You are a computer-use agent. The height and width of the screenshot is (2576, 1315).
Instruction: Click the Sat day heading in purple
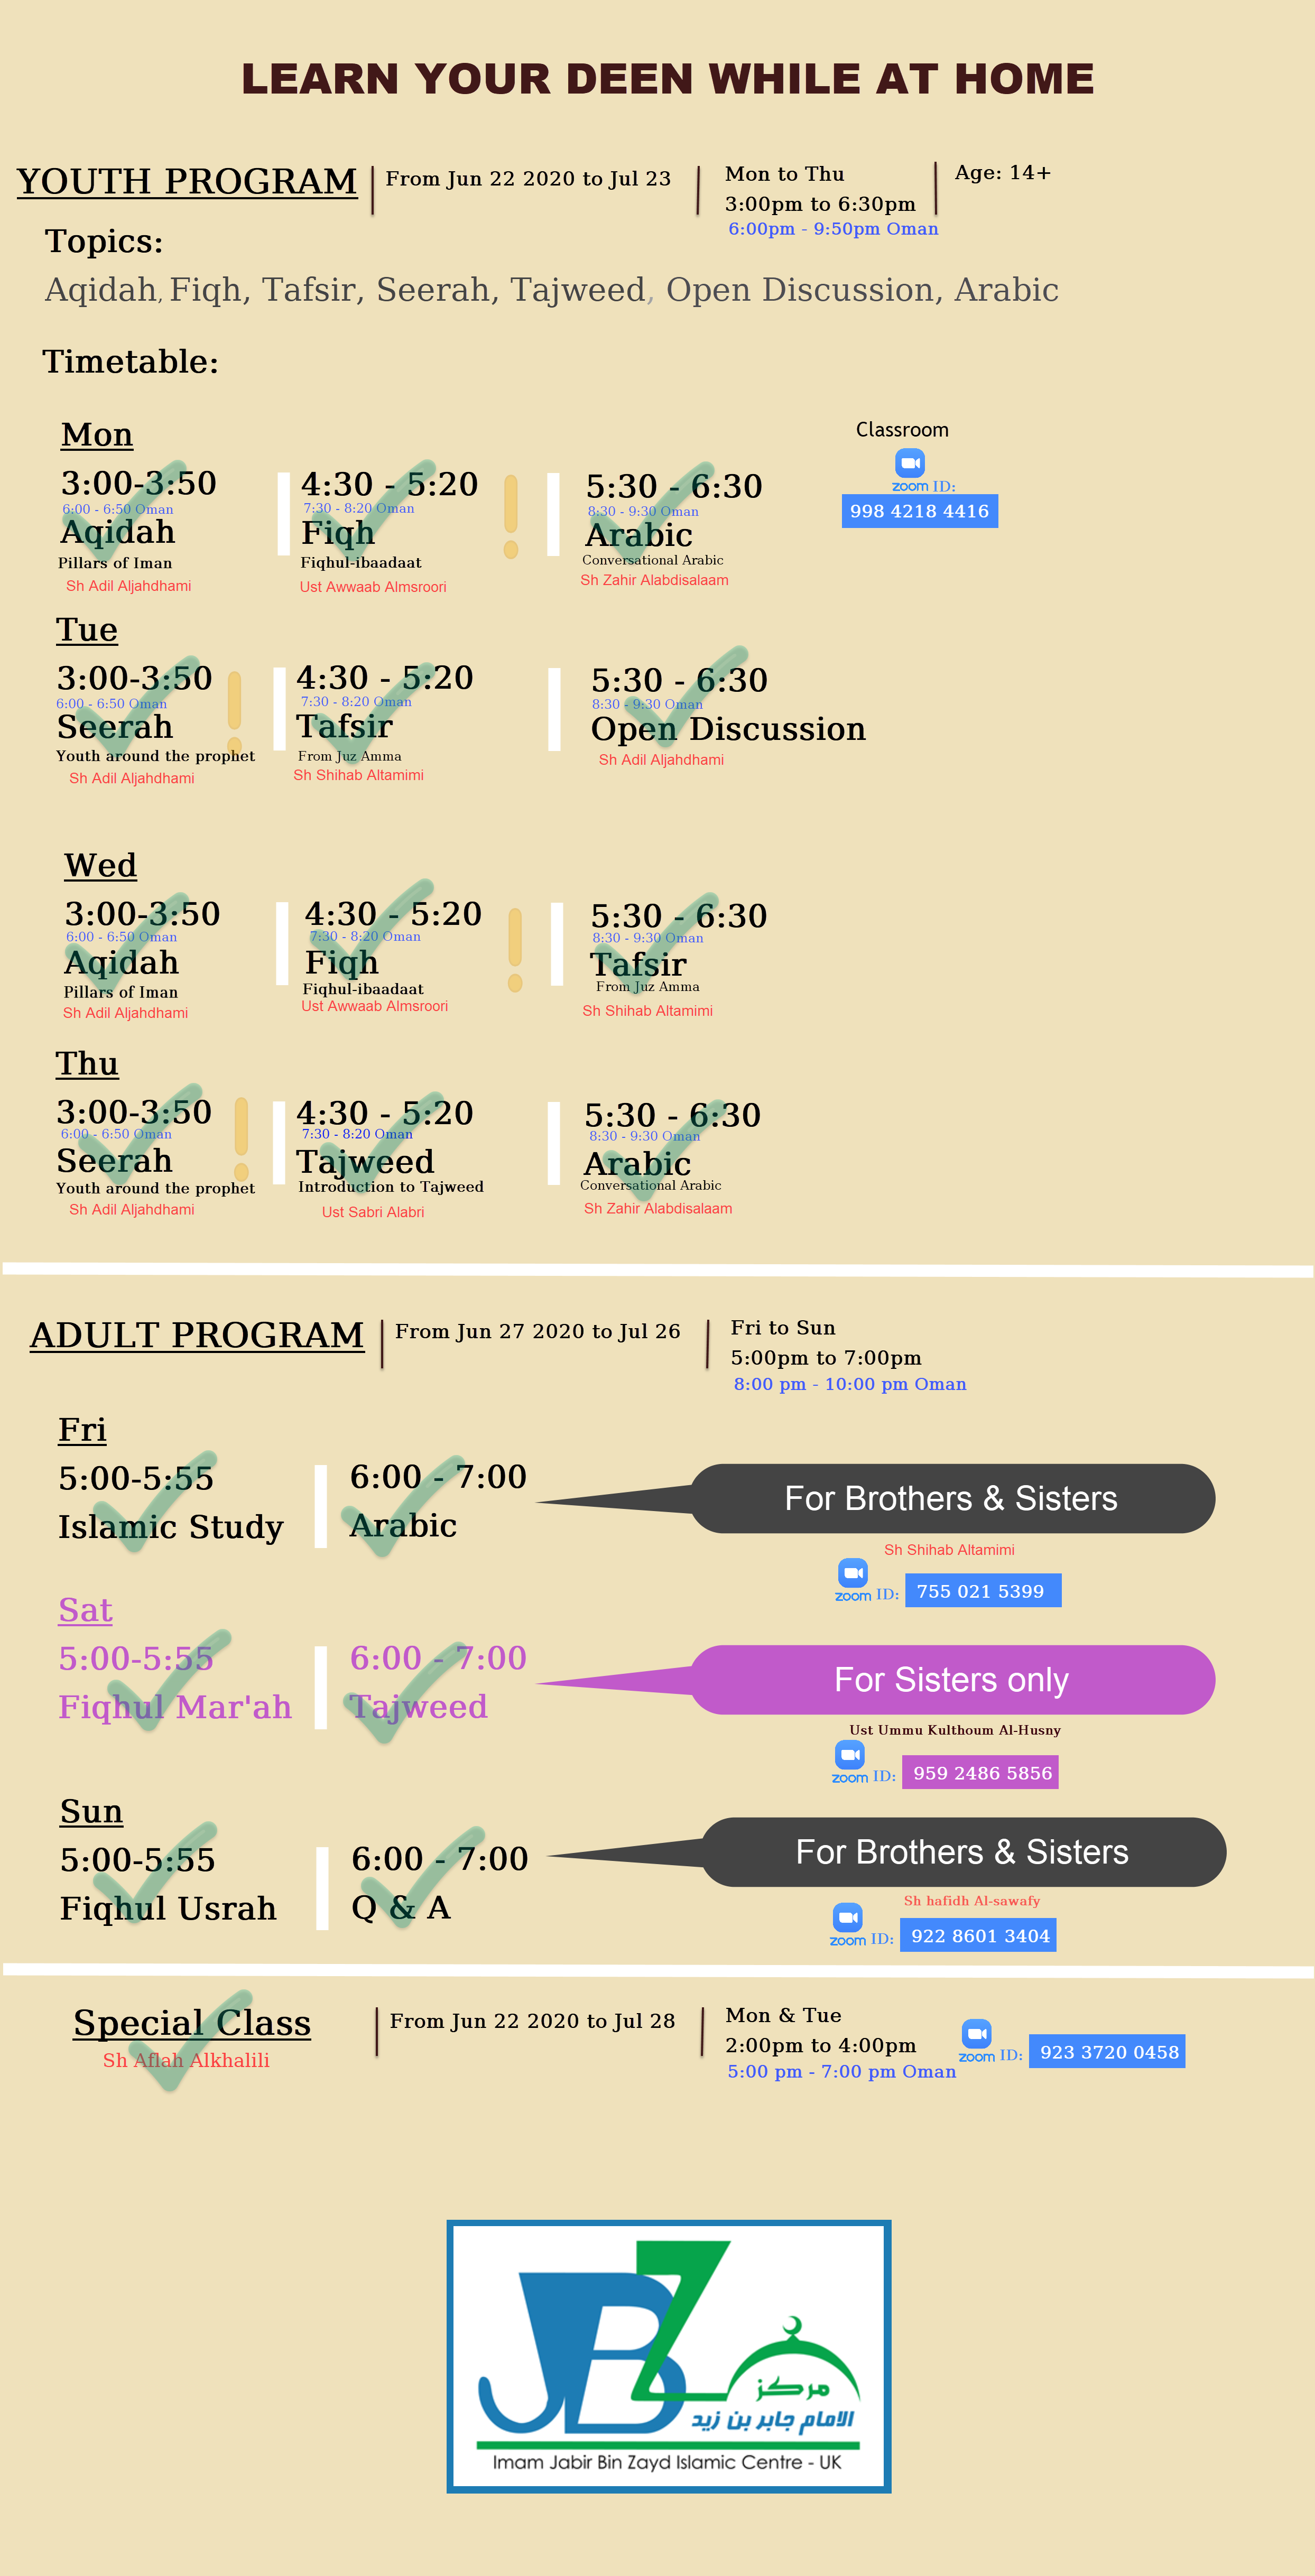[85, 1610]
